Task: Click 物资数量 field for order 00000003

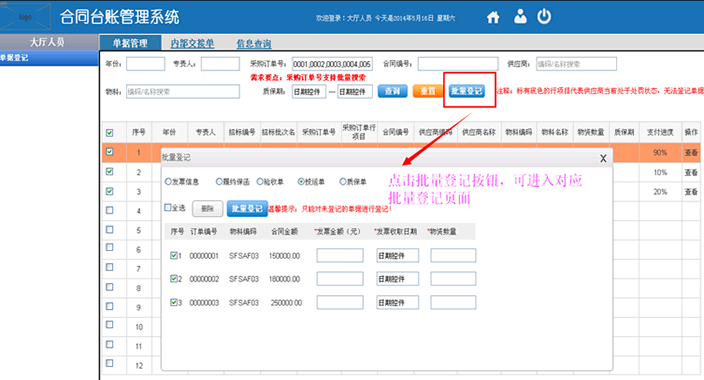Action: click(453, 302)
